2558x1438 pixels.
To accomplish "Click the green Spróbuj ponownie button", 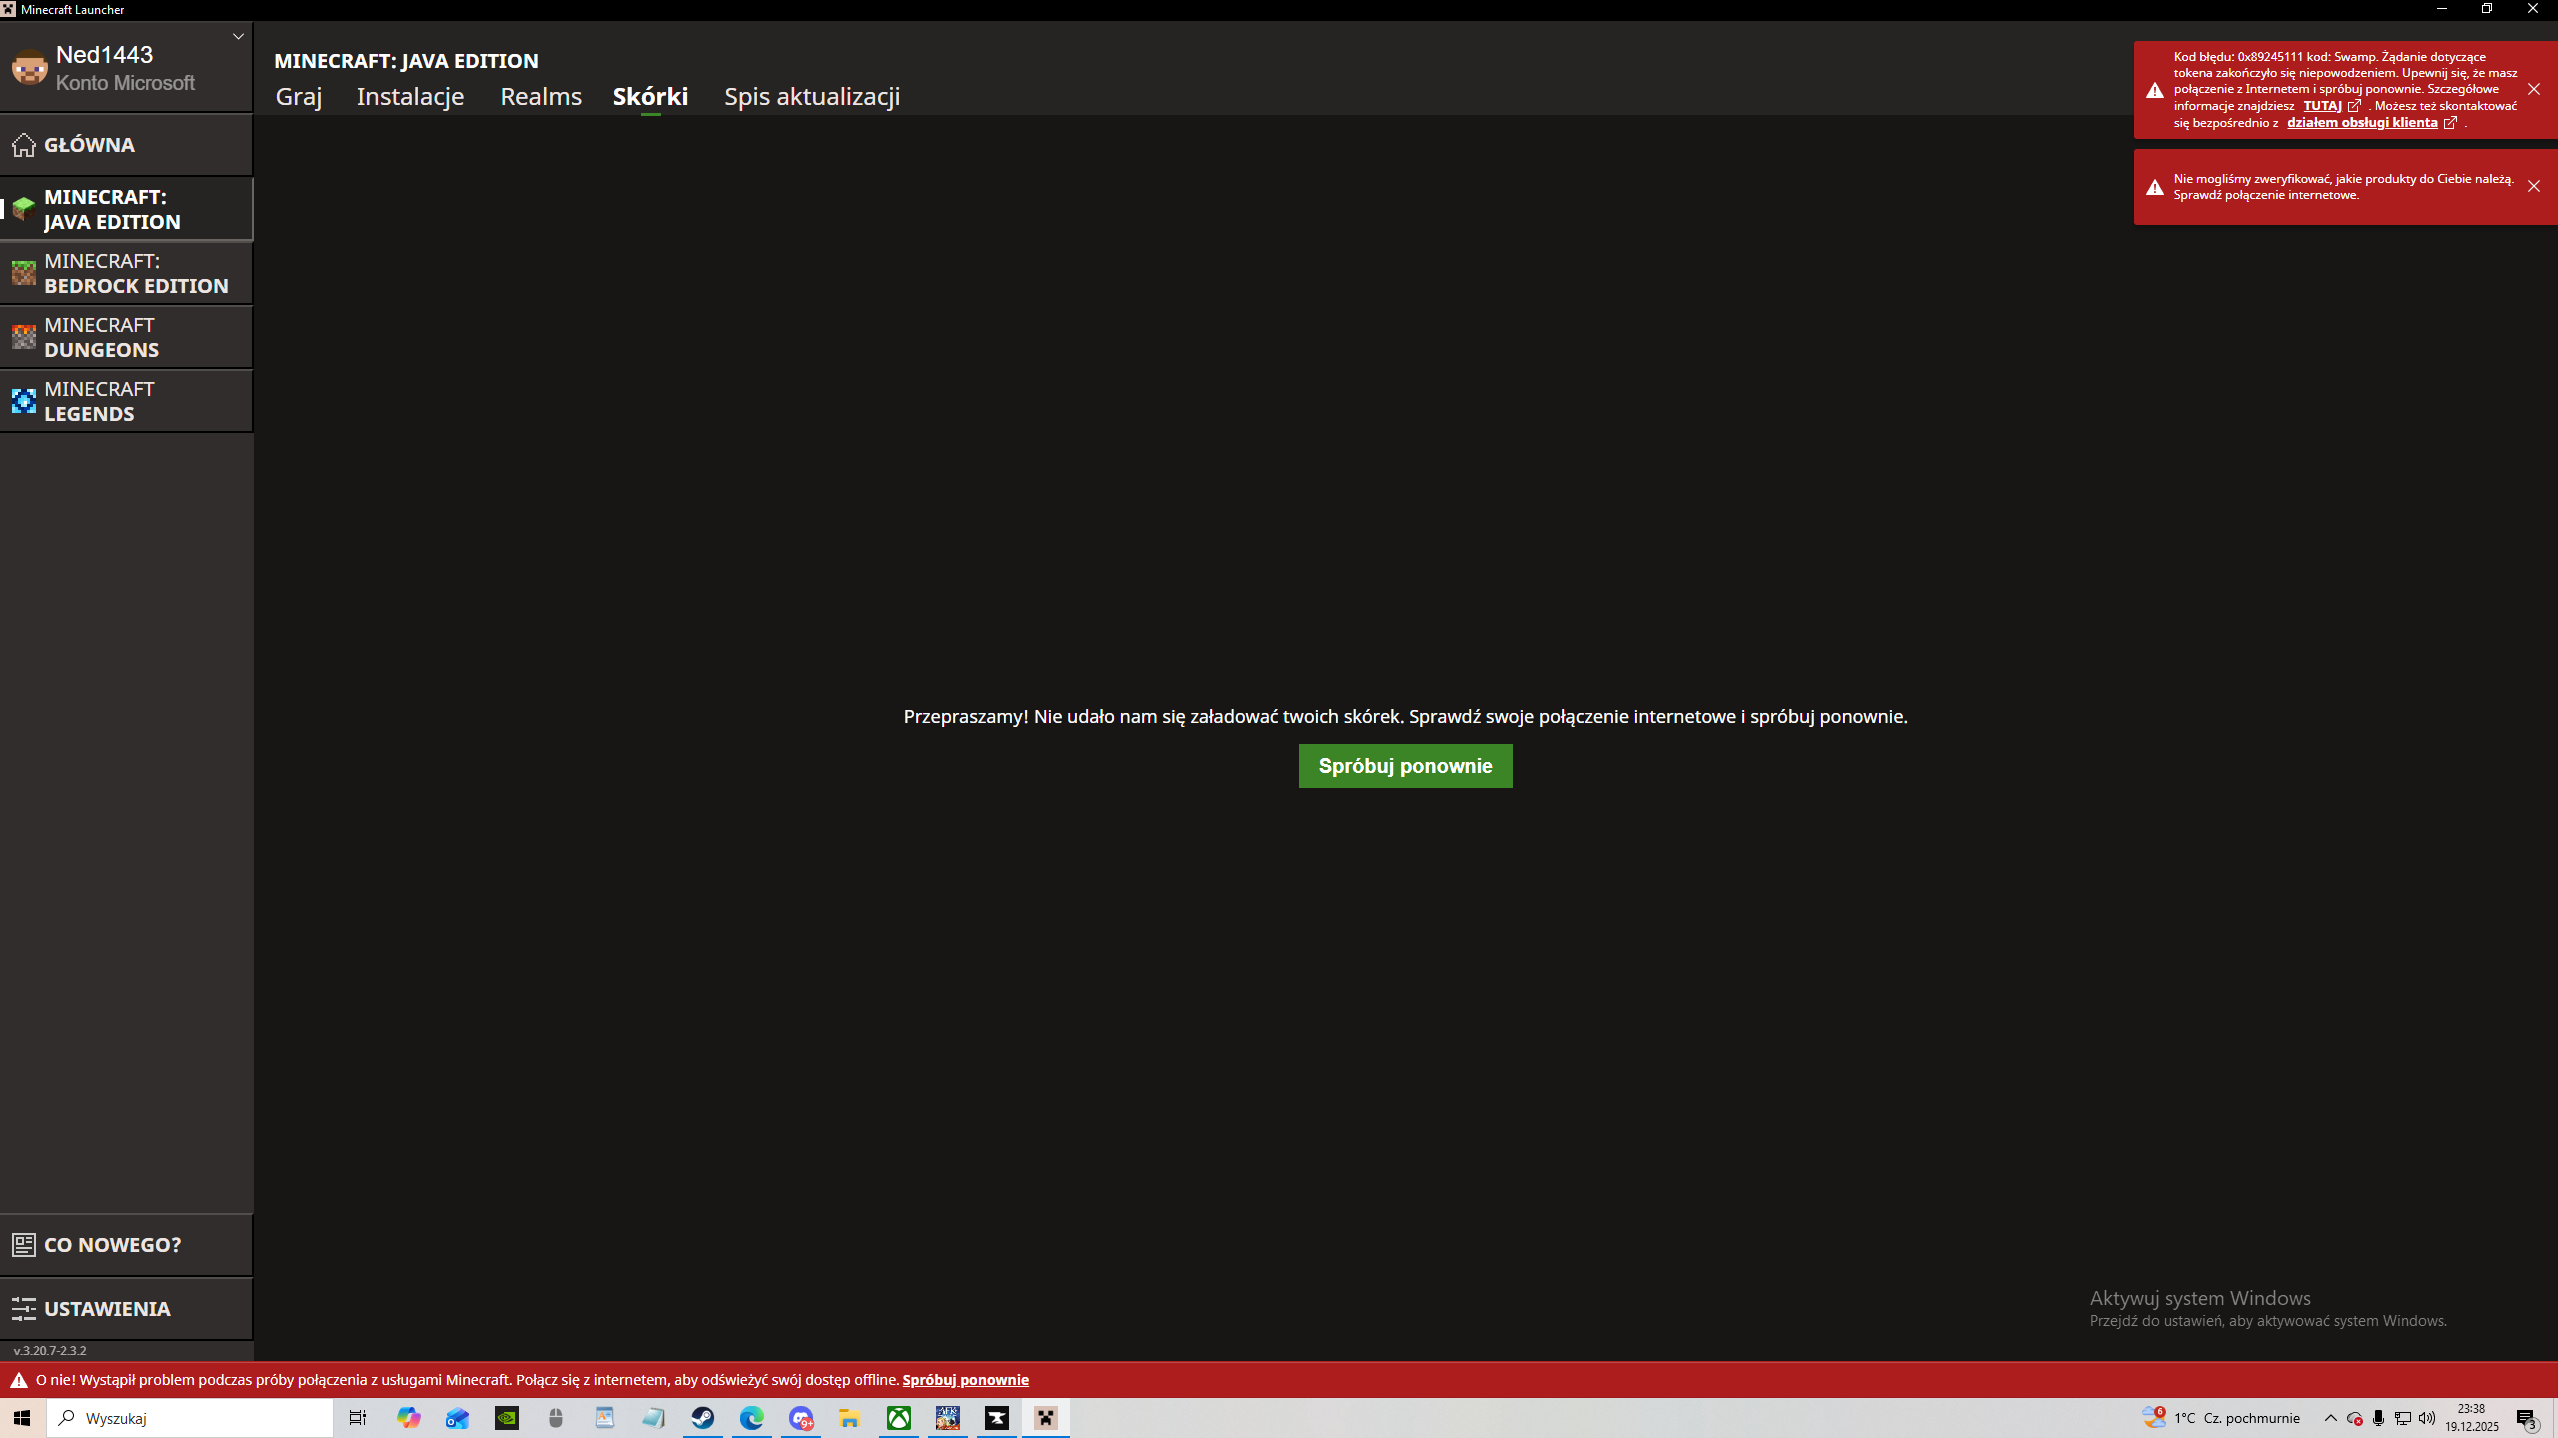I will click(1405, 766).
